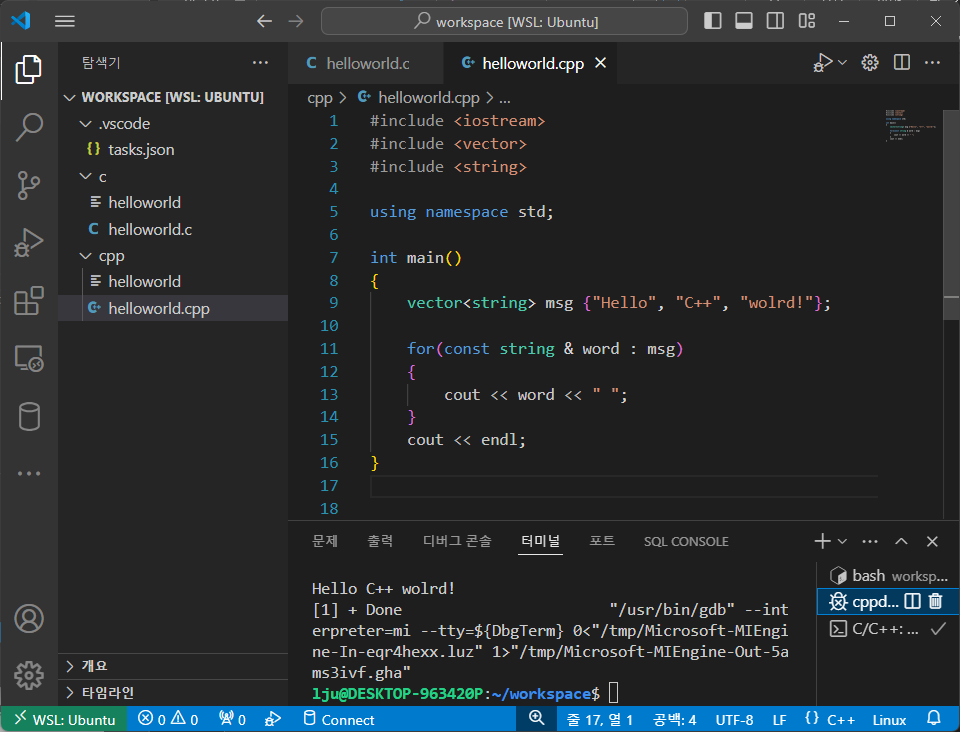Go back with the left arrow
960x732 pixels.
[x=264, y=21]
